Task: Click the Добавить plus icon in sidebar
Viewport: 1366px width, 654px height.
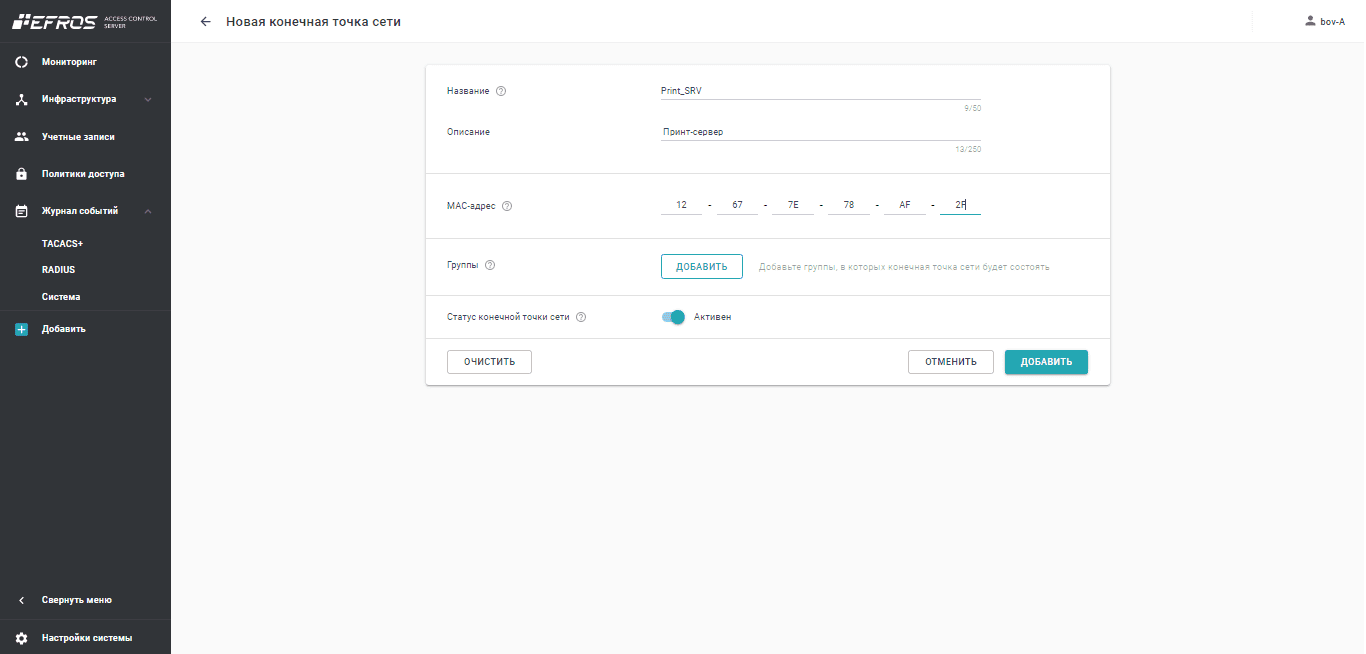Action: pyautogui.click(x=21, y=329)
